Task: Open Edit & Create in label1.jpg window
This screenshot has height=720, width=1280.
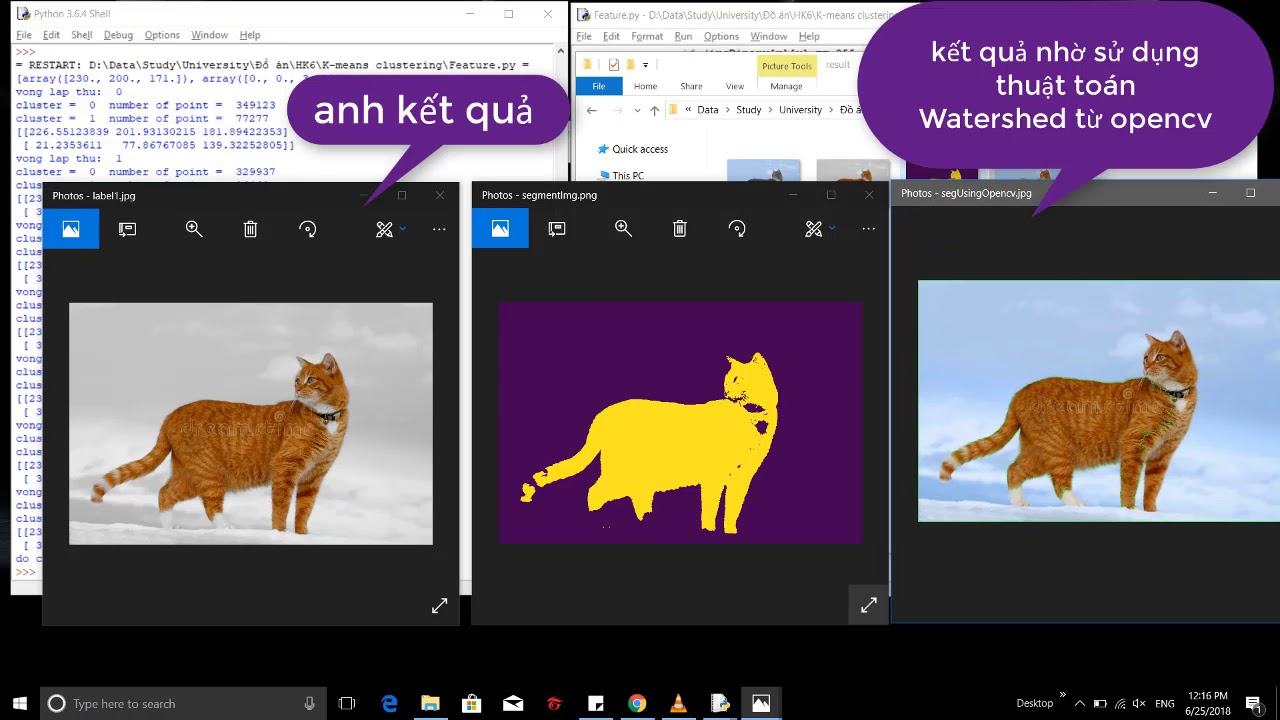Action: point(389,229)
